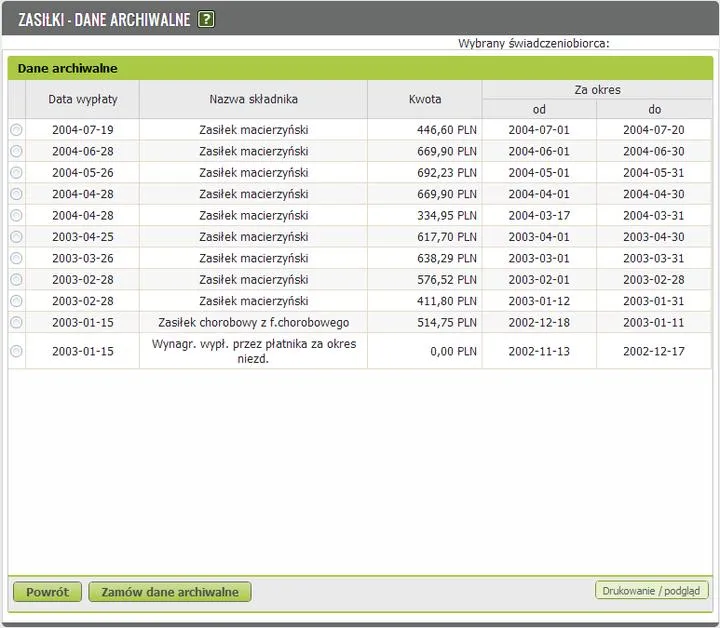This screenshot has height=628, width=720.
Task: Select radio for Zasiłek chorobowy z f.chorobowego row
Action: coord(16,322)
